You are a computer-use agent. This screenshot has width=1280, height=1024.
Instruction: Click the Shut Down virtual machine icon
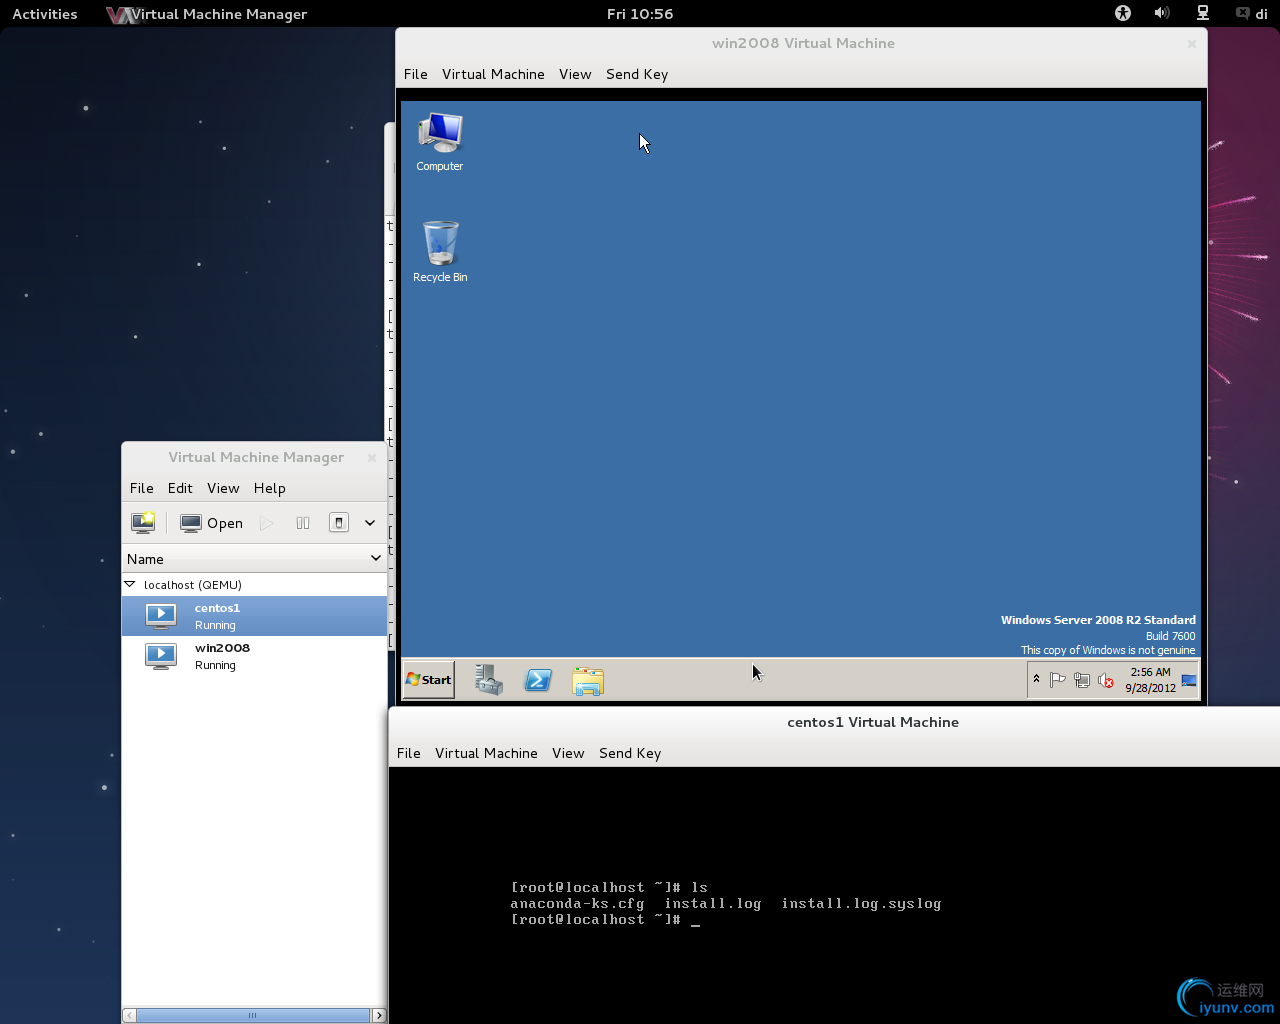pyautogui.click(x=339, y=523)
